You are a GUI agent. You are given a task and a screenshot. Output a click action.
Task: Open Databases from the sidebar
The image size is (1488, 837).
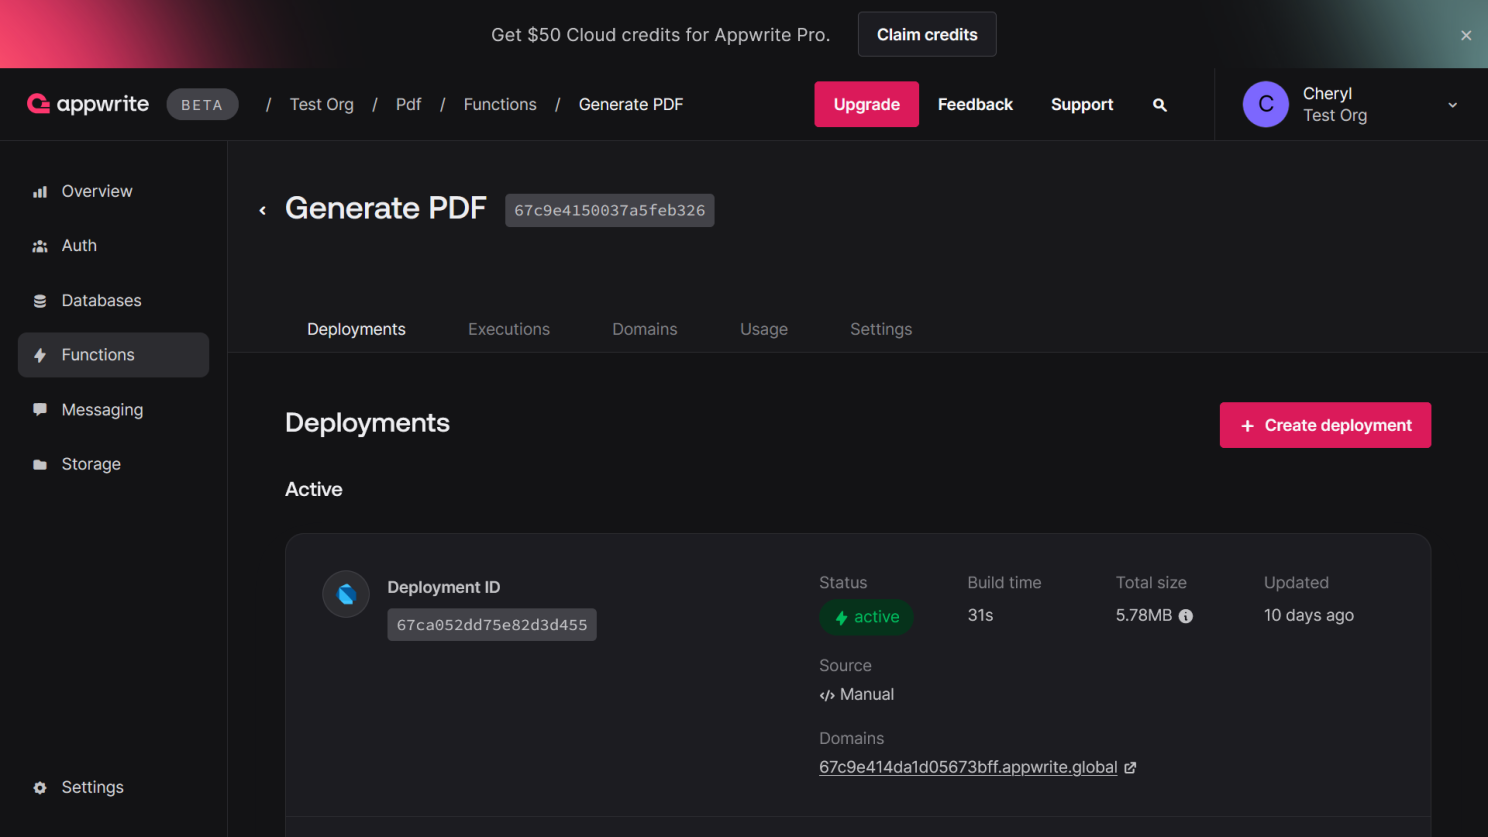pos(101,301)
